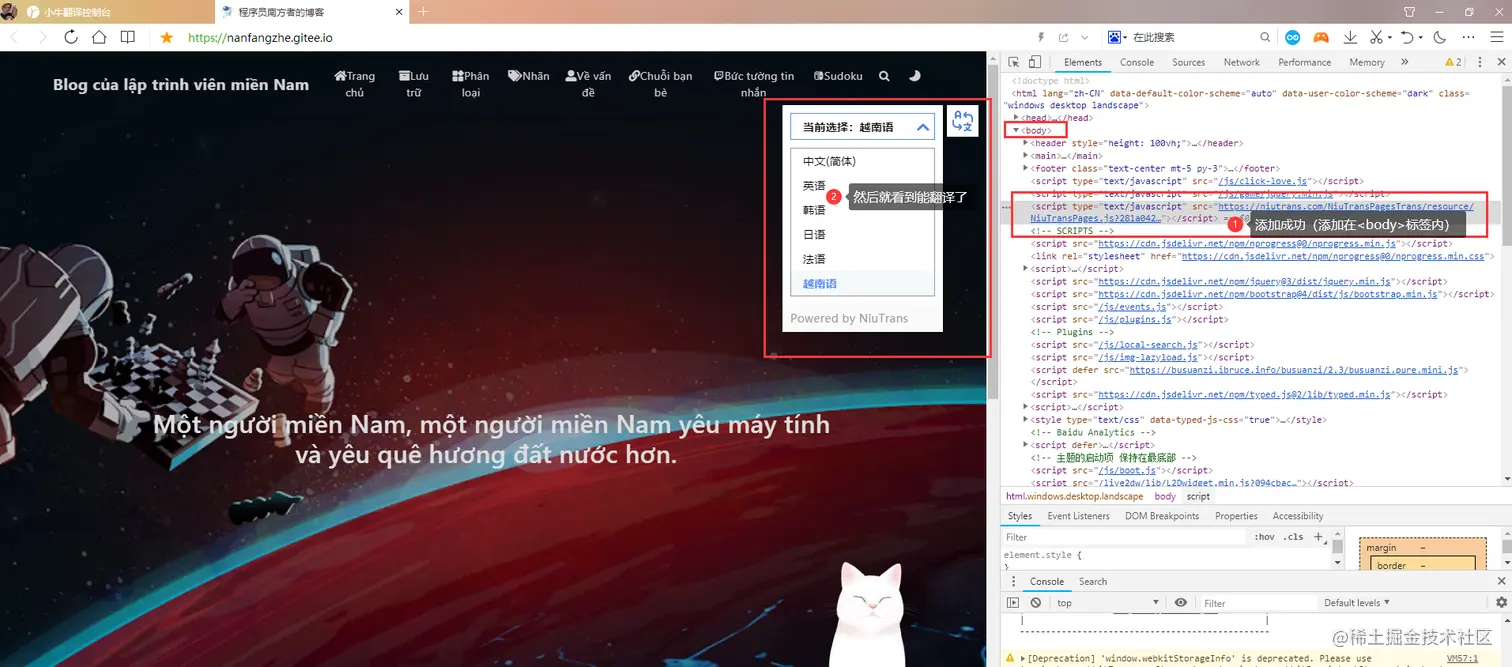The height and width of the screenshot is (667, 1512).
Task: Open DevTools three-dot customize menu
Action: point(1482,62)
